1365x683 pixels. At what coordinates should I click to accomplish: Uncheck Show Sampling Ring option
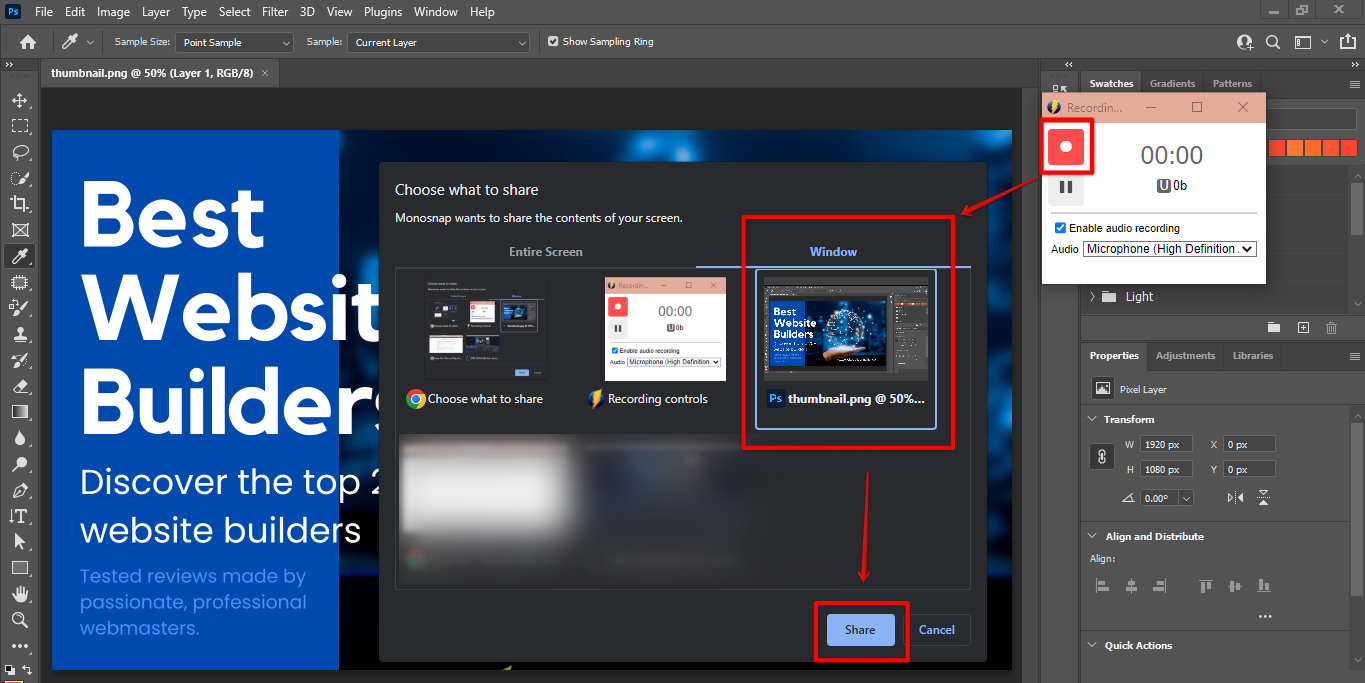pos(553,42)
